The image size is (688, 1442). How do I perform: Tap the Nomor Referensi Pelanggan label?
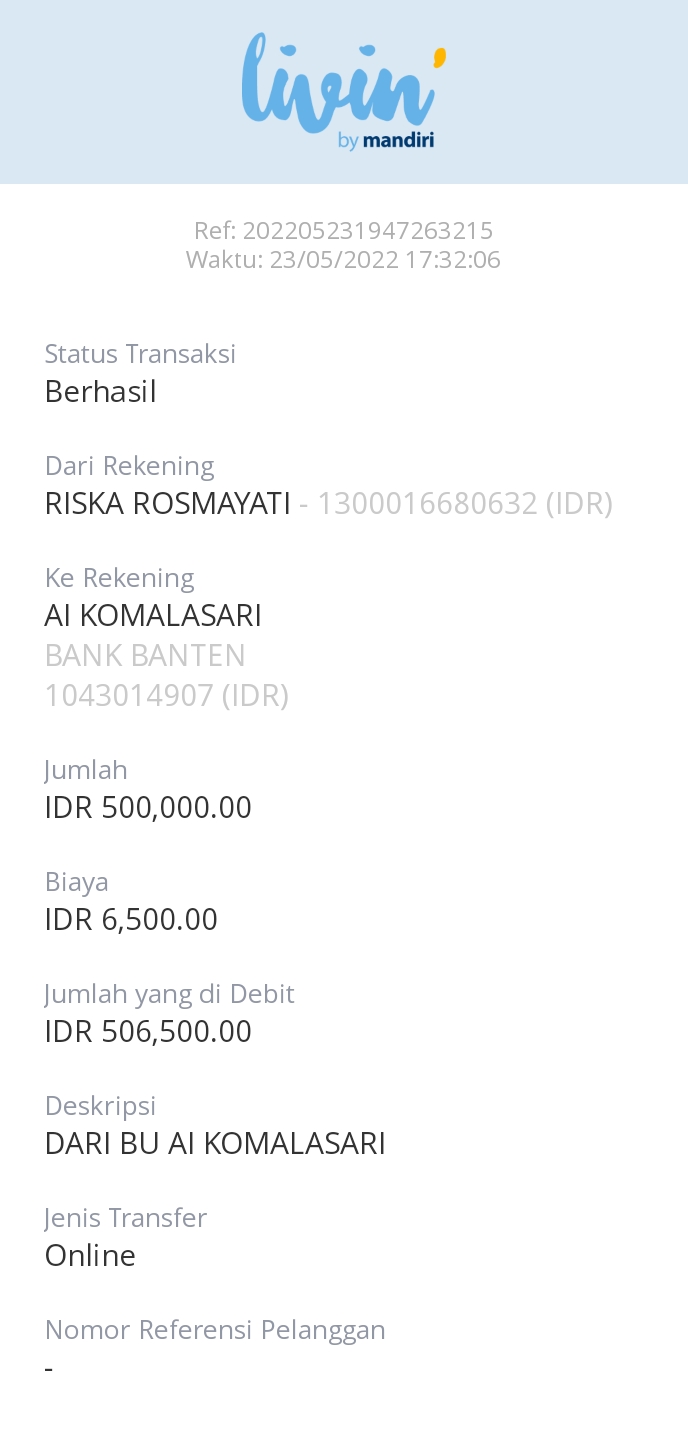pos(215,1330)
